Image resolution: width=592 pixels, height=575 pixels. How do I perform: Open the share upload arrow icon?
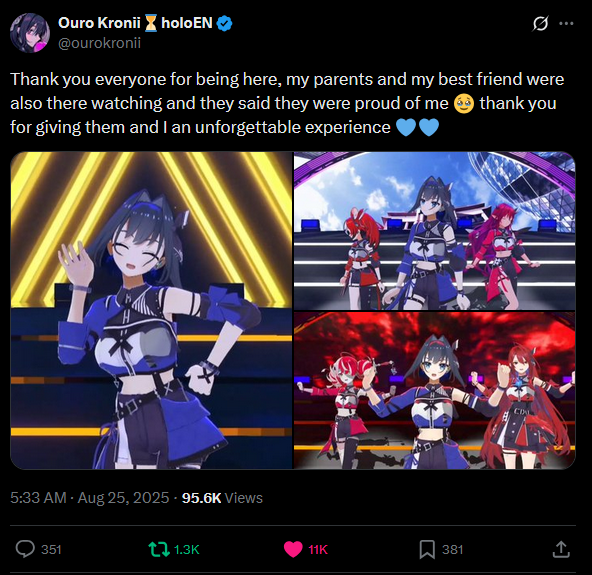(561, 549)
